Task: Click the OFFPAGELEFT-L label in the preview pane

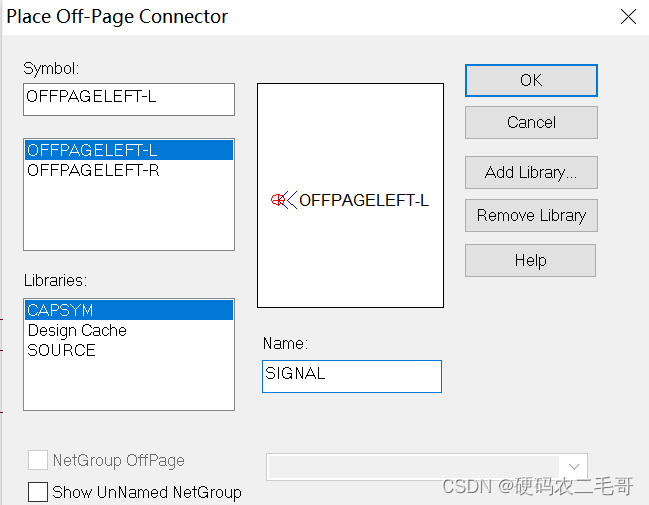Action: point(364,200)
